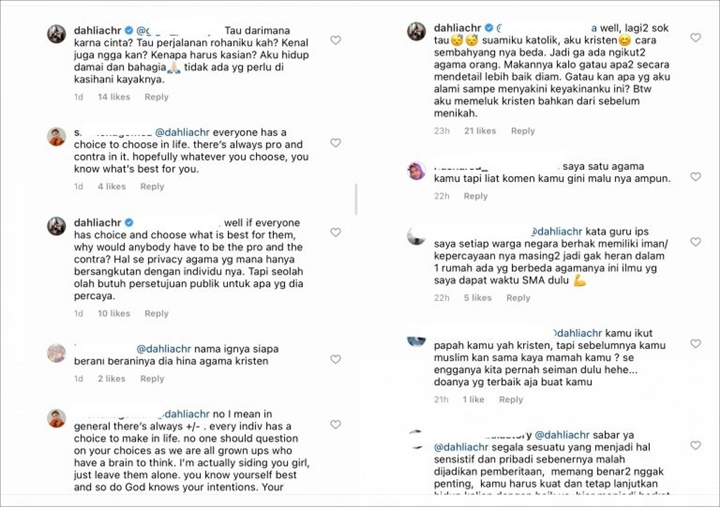Toggle like on "well, lagi2 sok tau" comment

[x=693, y=37]
